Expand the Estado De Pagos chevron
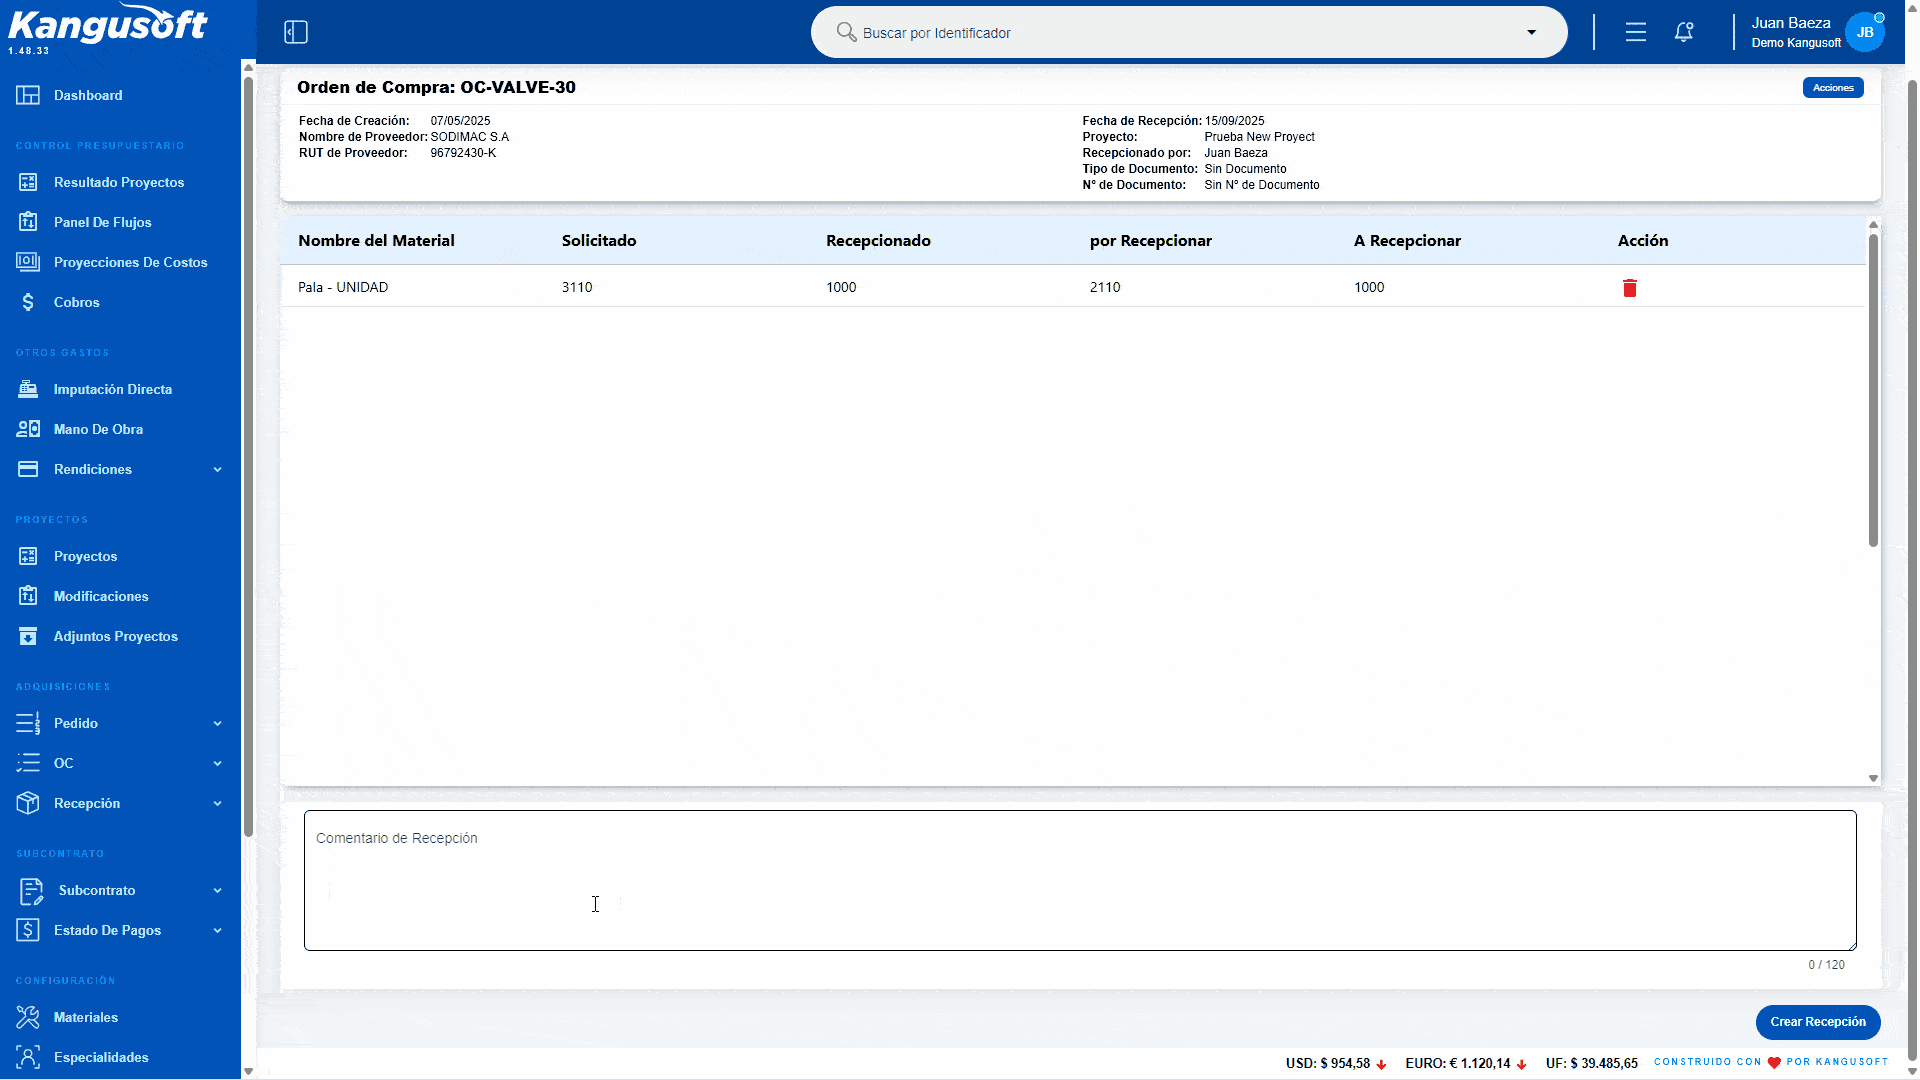Image resolution: width=1920 pixels, height=1080 pixels. pyautogui.click(x=217, y=930)
